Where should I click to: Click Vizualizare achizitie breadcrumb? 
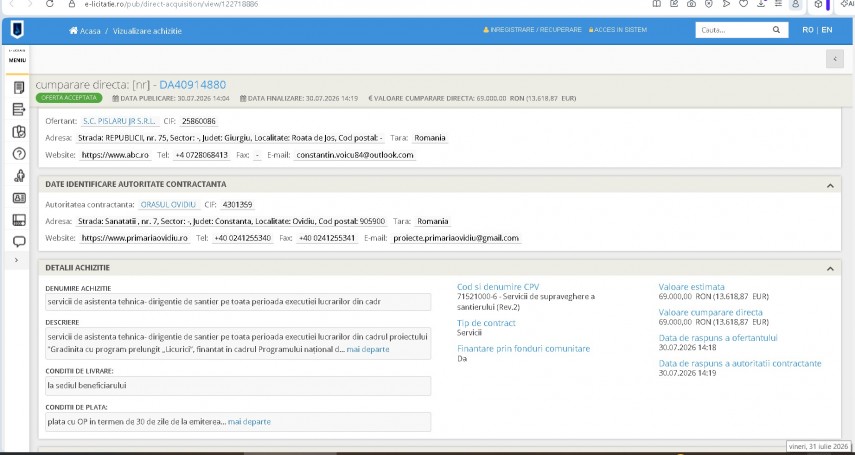(147, 31)
